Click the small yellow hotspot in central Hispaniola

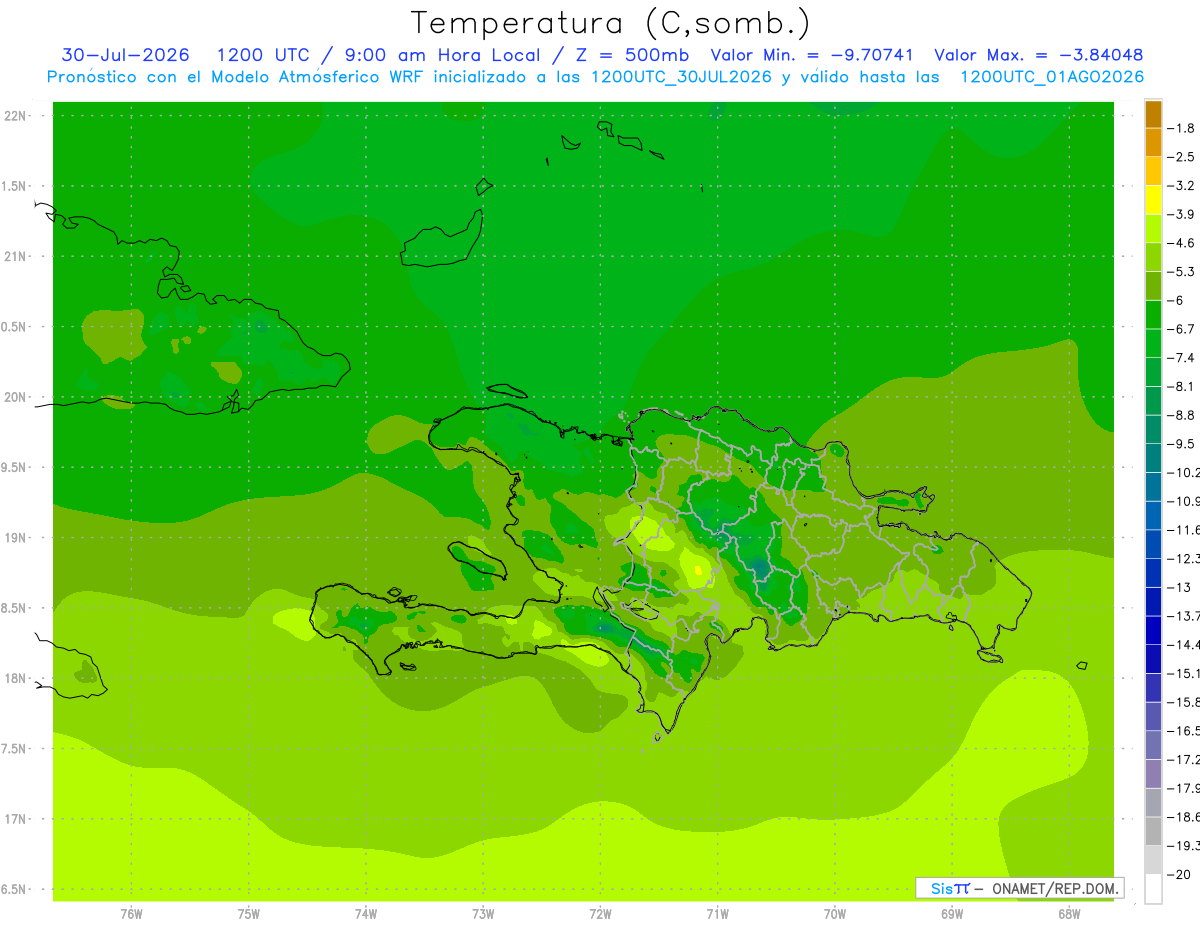pyautogui.click(x=698, y=571)
